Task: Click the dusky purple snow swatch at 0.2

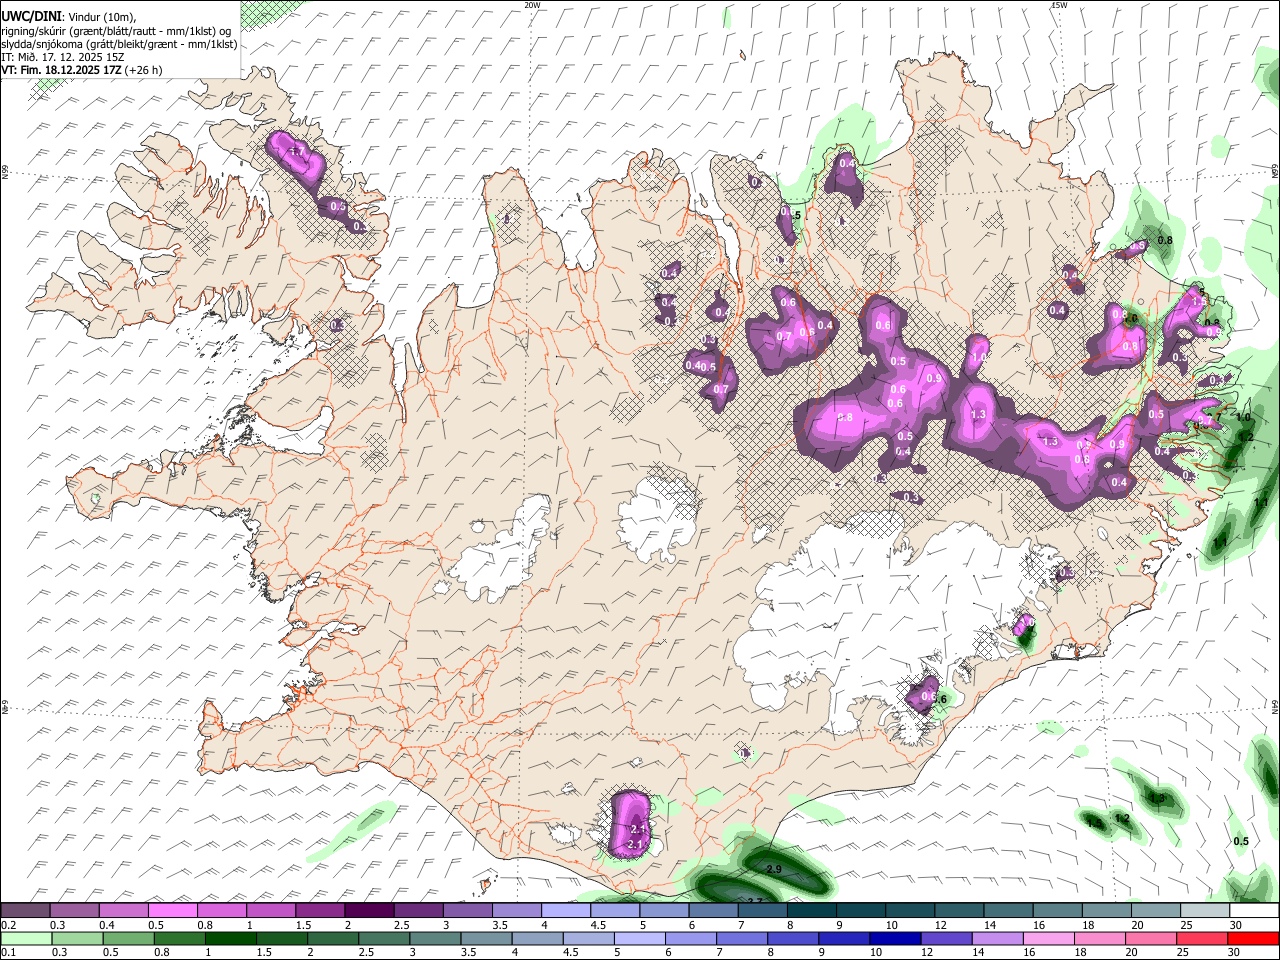Action: point(26,910)
